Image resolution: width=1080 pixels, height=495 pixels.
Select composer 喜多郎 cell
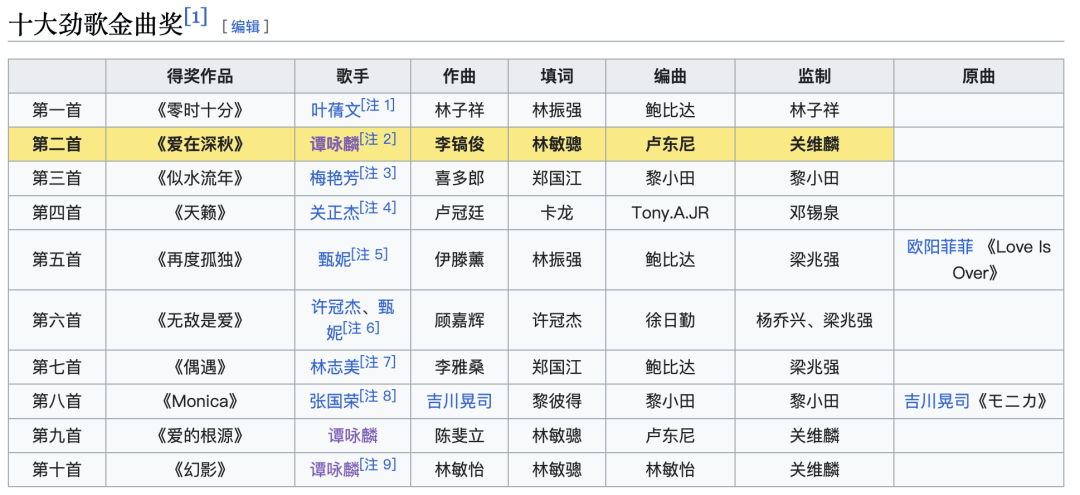(x=459, y=179)
